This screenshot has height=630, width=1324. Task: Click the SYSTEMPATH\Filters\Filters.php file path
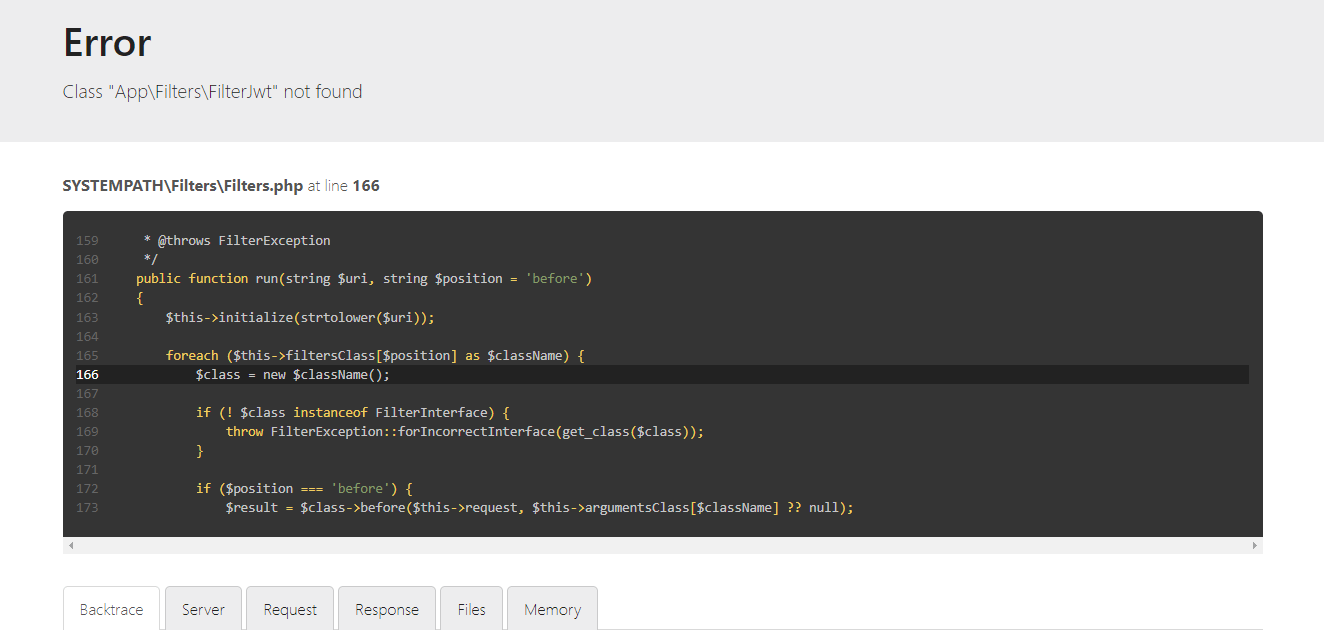tap(183, 186)
